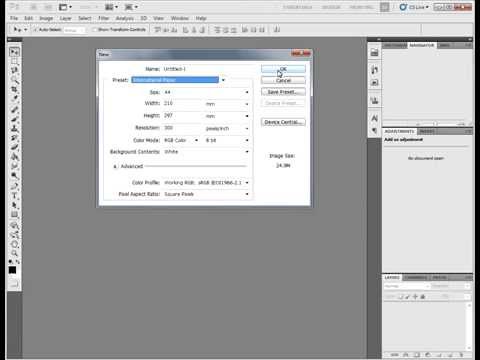The width and height of the screenshot is (480, 360).
Task: Open the Filter menu
Action: click(104, 18)
